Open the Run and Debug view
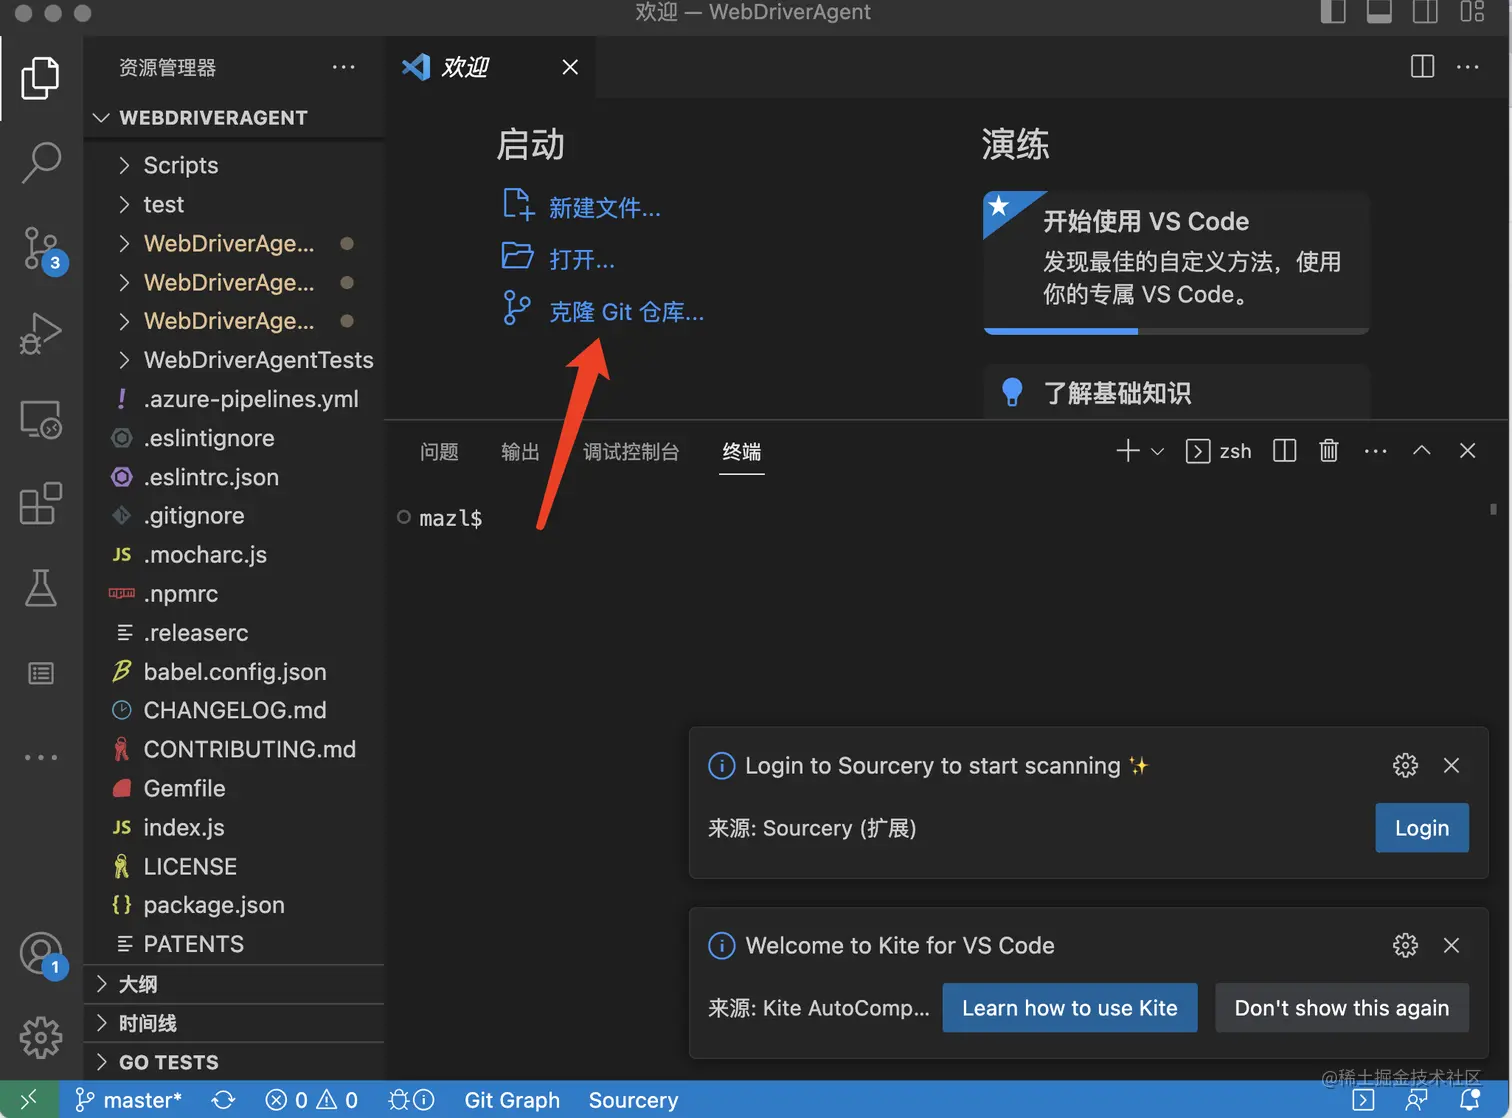Viewport: 1512px width, 1118px height. (x=41, y=334)
